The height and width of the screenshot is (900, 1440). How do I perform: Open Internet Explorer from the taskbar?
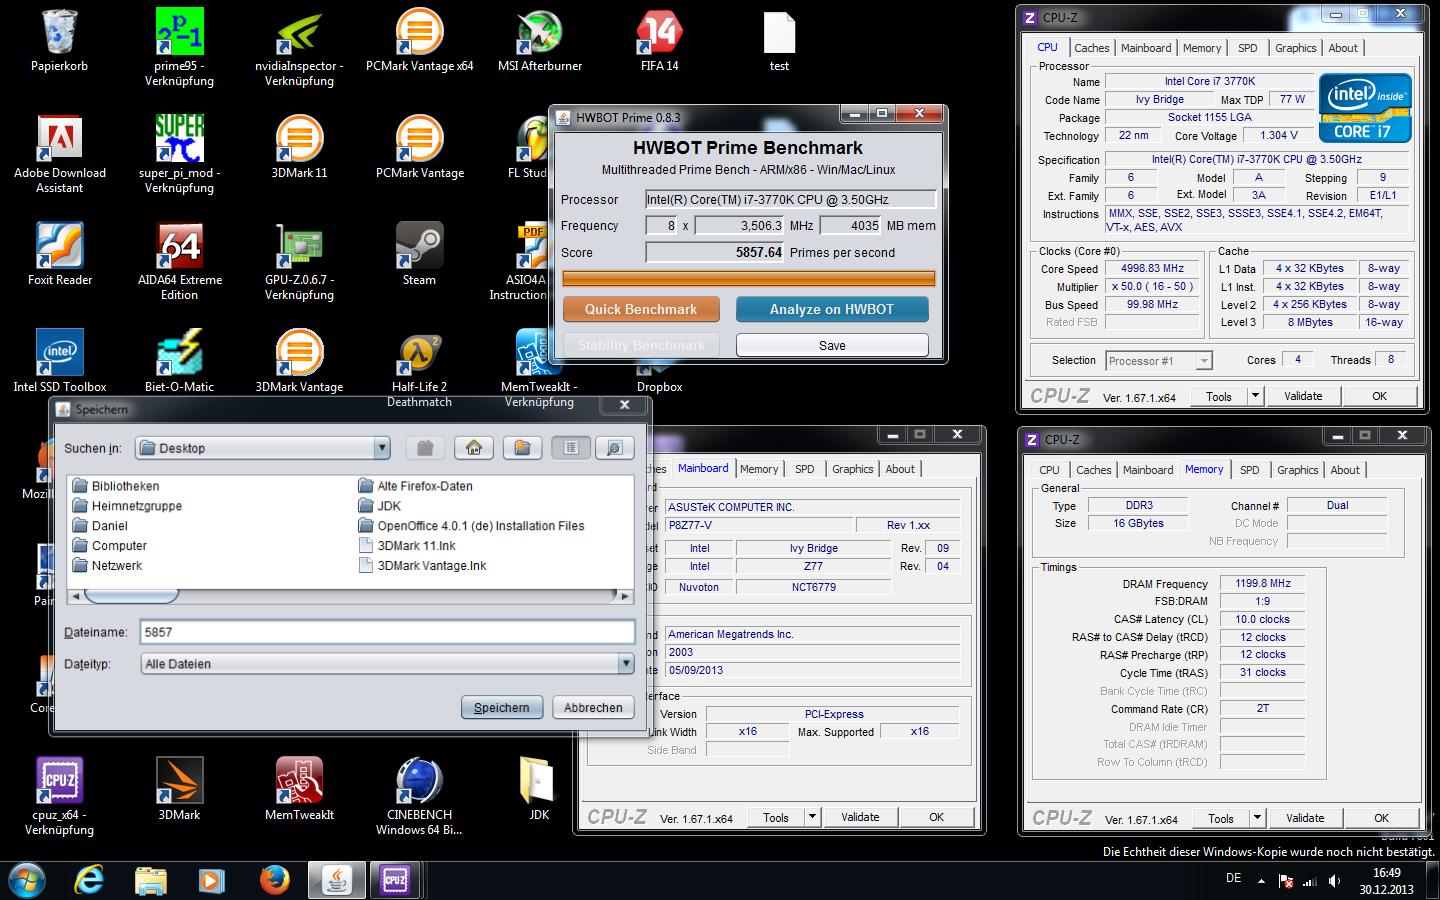click(x=90, y=880)
